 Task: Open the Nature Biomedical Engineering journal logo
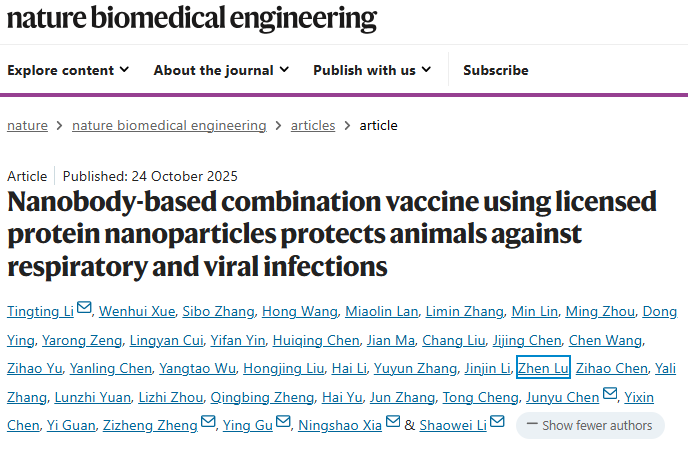coord(192,18)
